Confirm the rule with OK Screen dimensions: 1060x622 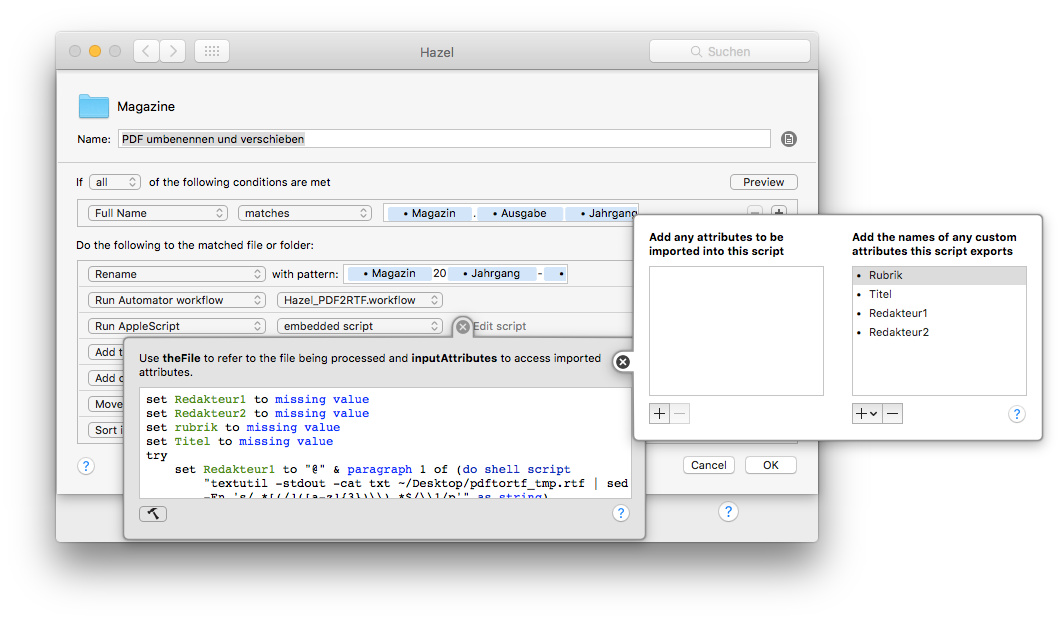coord(770,465)
